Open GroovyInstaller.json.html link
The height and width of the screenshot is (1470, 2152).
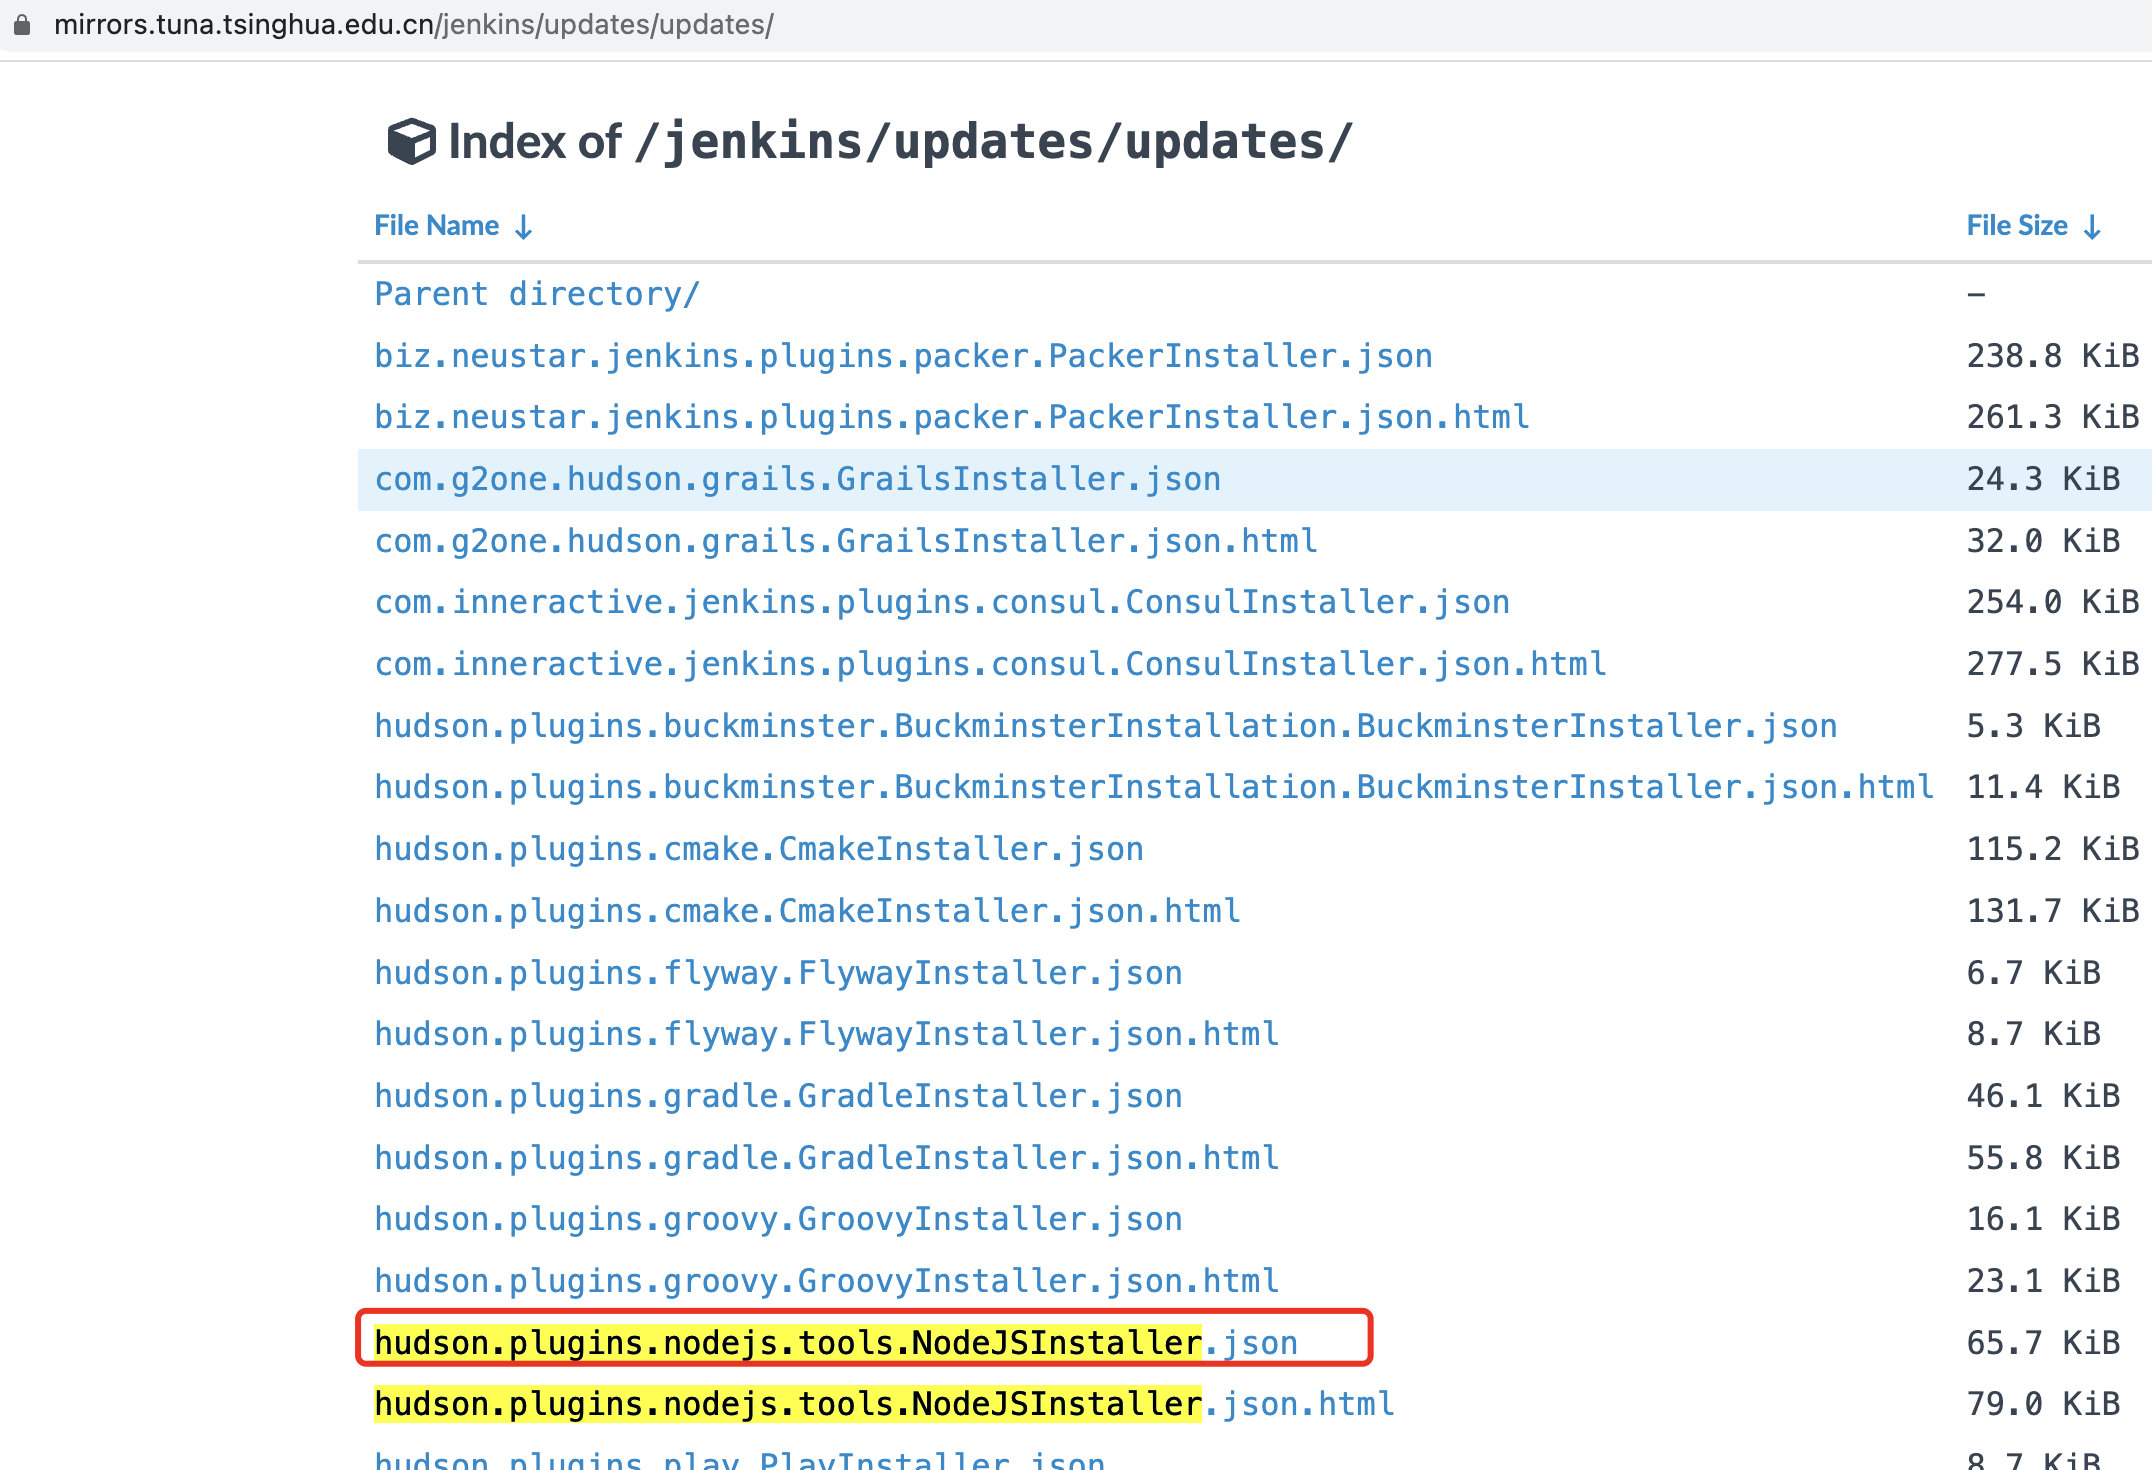[826, 1281]
